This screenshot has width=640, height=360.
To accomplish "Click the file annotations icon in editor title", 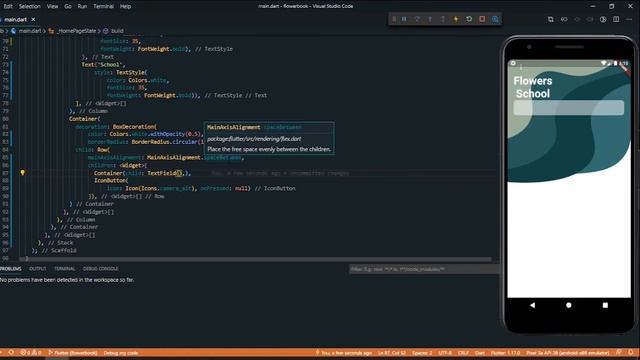I will (564, 19).
